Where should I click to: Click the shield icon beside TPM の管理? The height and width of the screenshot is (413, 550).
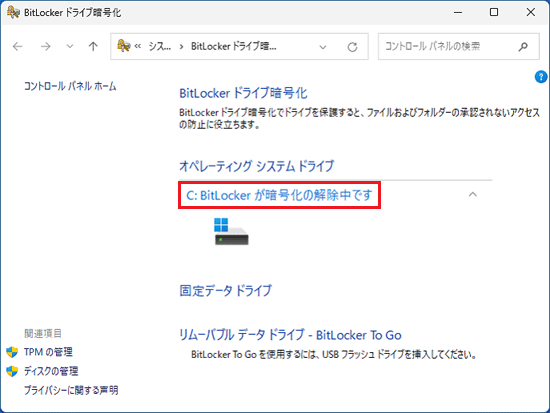12,352
